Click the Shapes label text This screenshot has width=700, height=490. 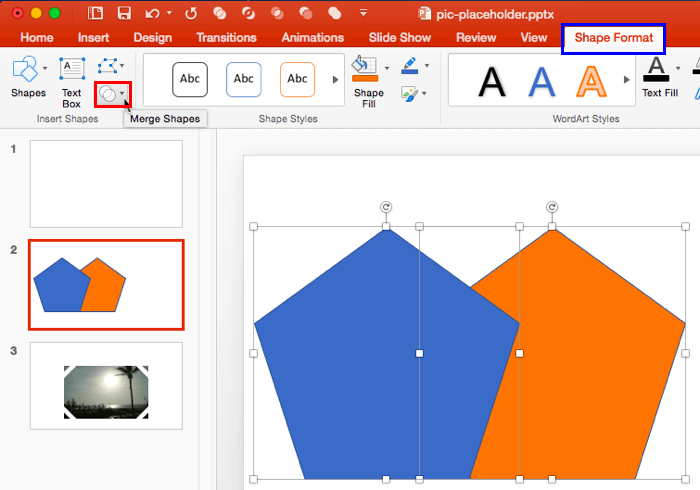(x=28, y=93)
